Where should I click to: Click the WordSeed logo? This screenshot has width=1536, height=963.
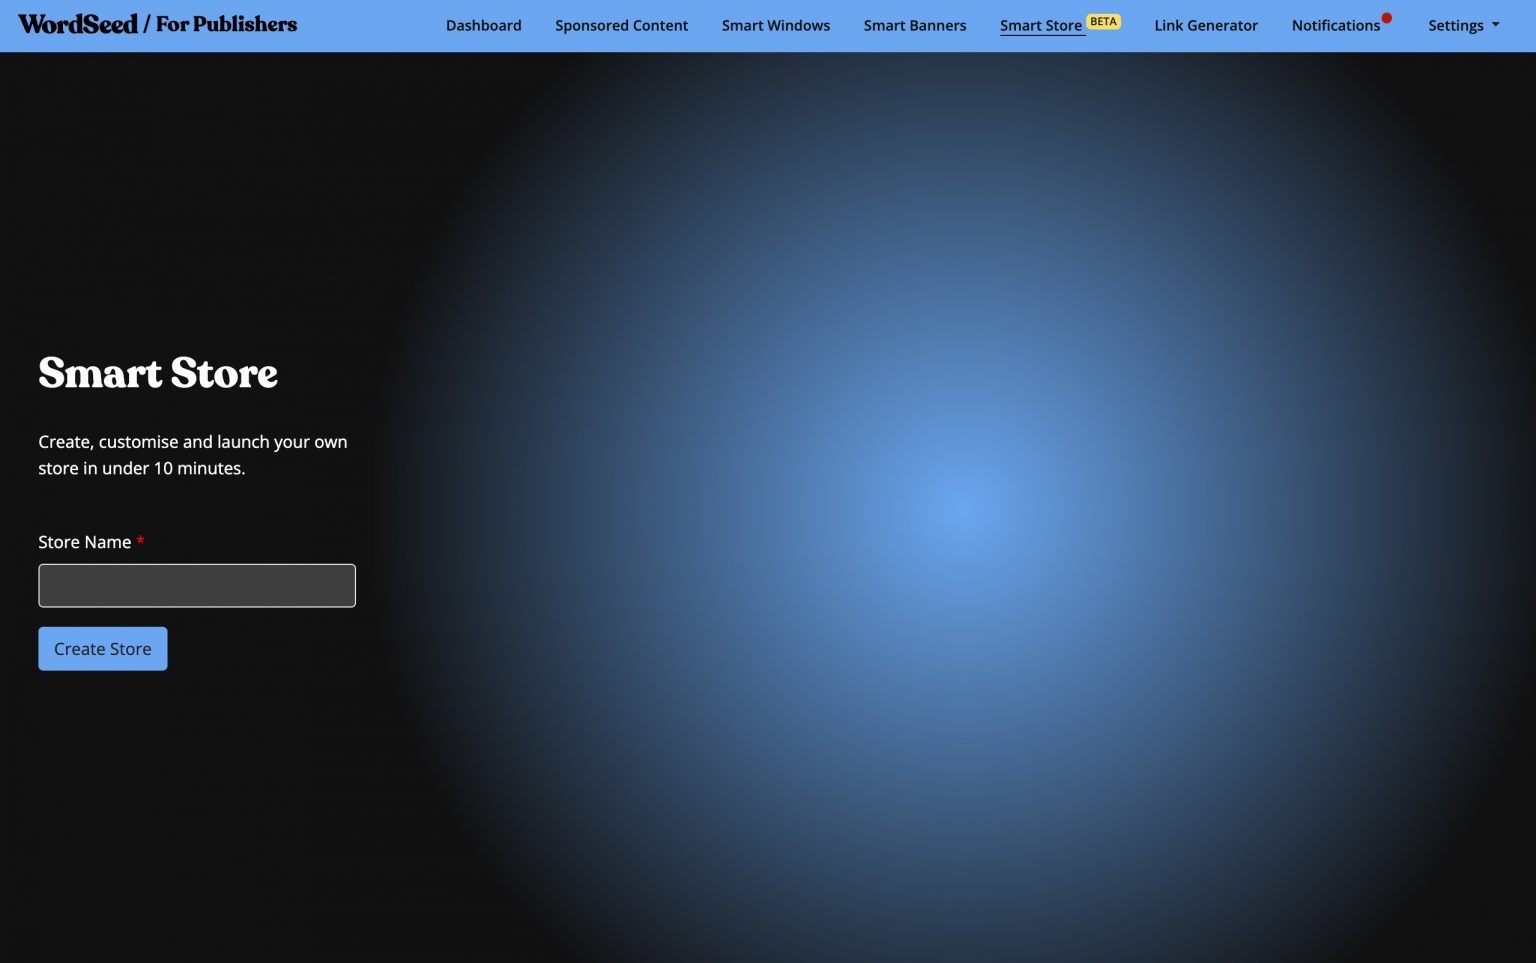pyautogui.click(x=78, y=24)
